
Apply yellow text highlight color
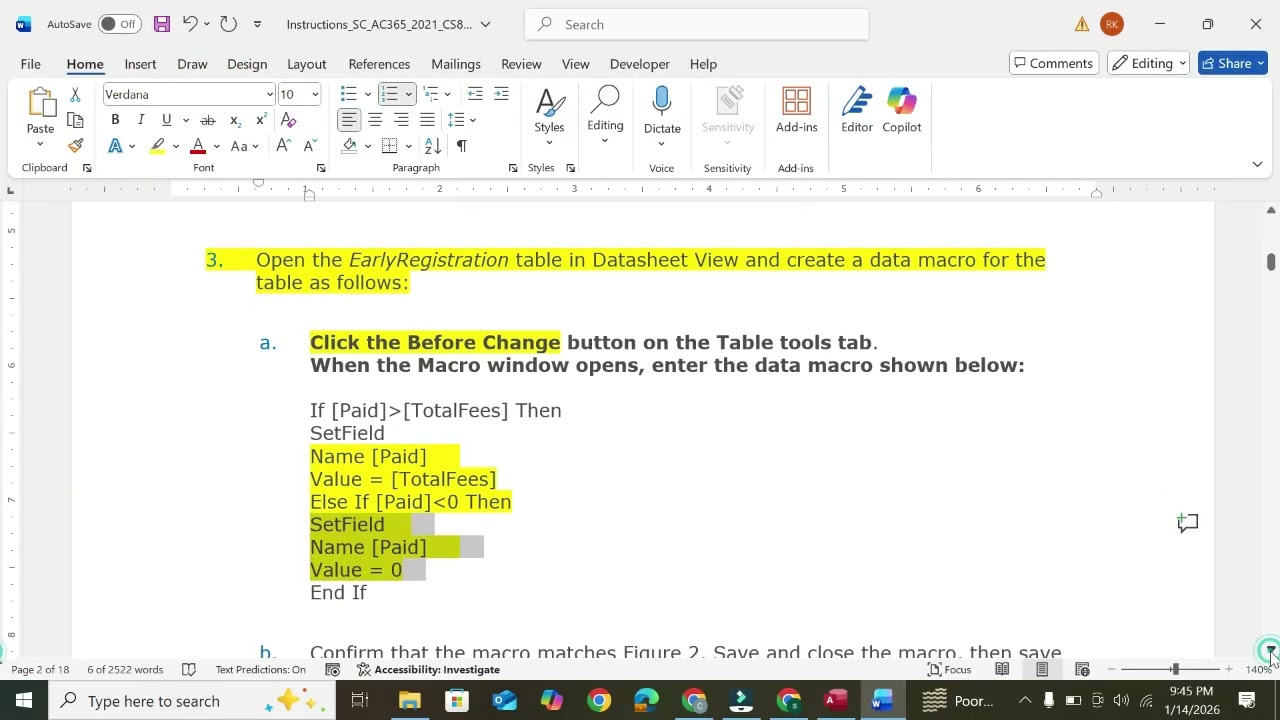pyautogui.click(x=157, y=146)
